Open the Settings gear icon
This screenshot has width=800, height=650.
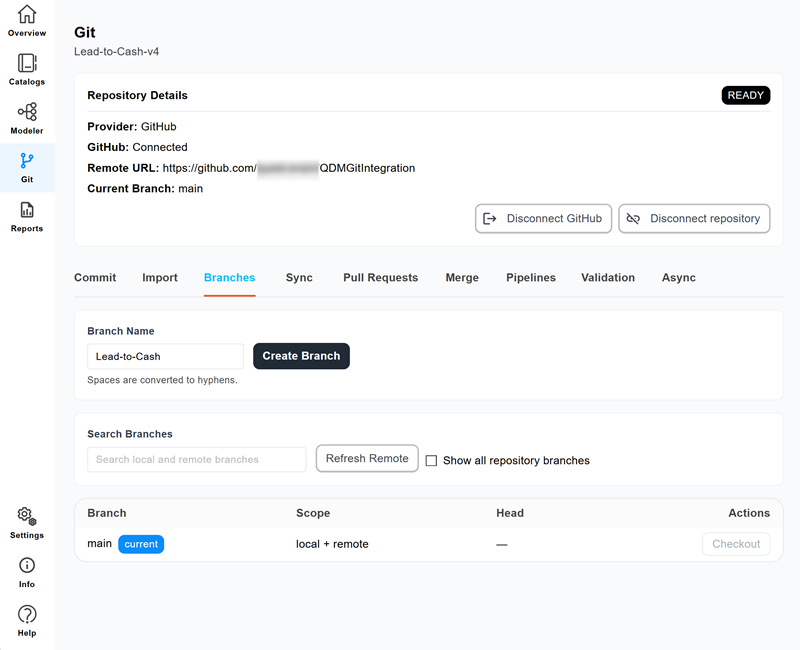[x=27, y=516]
